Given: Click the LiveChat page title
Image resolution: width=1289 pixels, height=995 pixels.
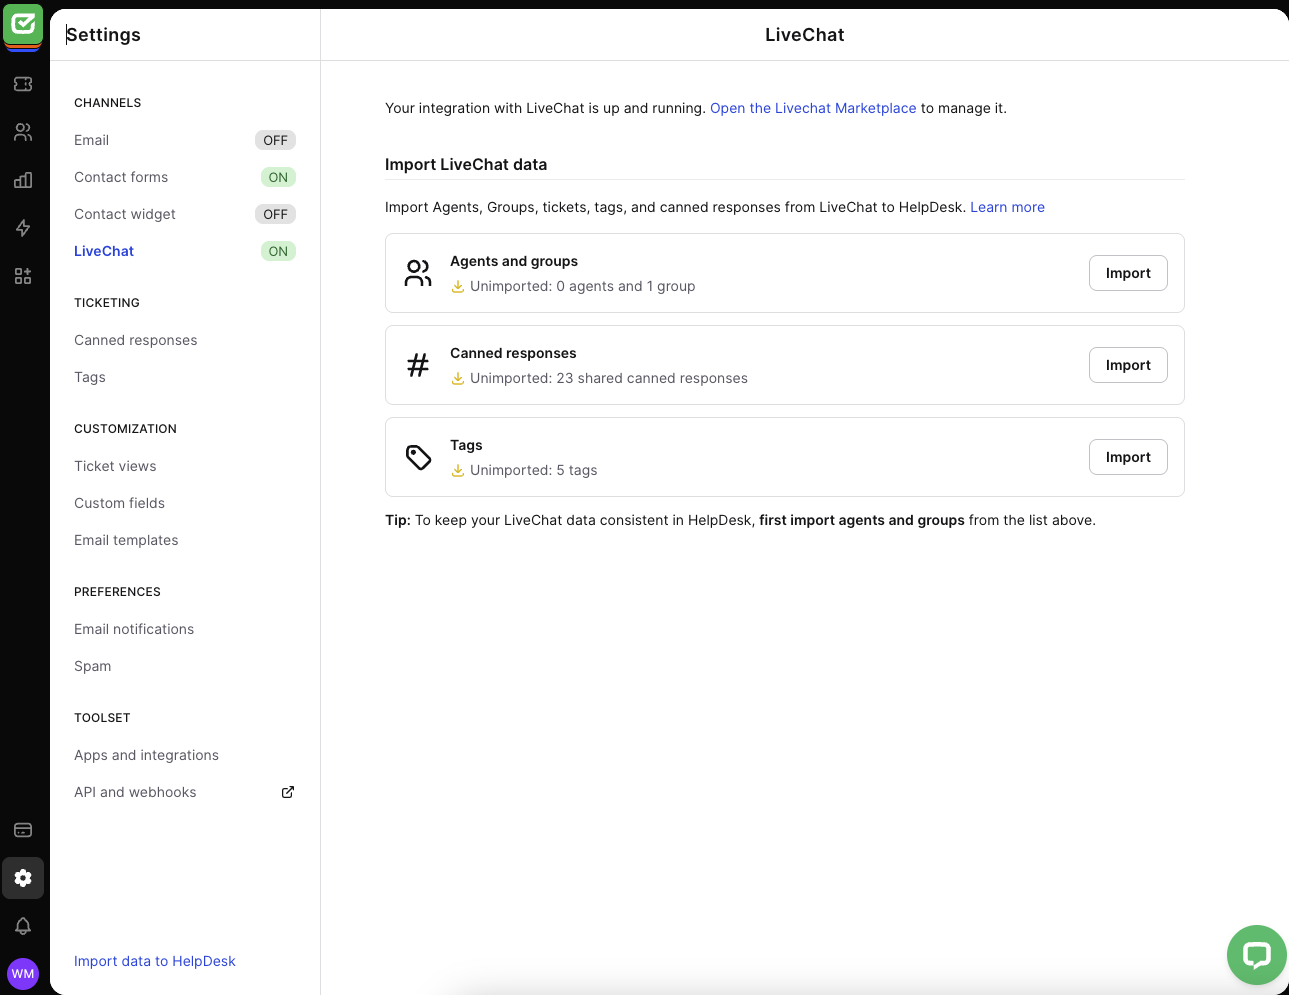Looking at the screenshot, I should (x=805, y=35).
